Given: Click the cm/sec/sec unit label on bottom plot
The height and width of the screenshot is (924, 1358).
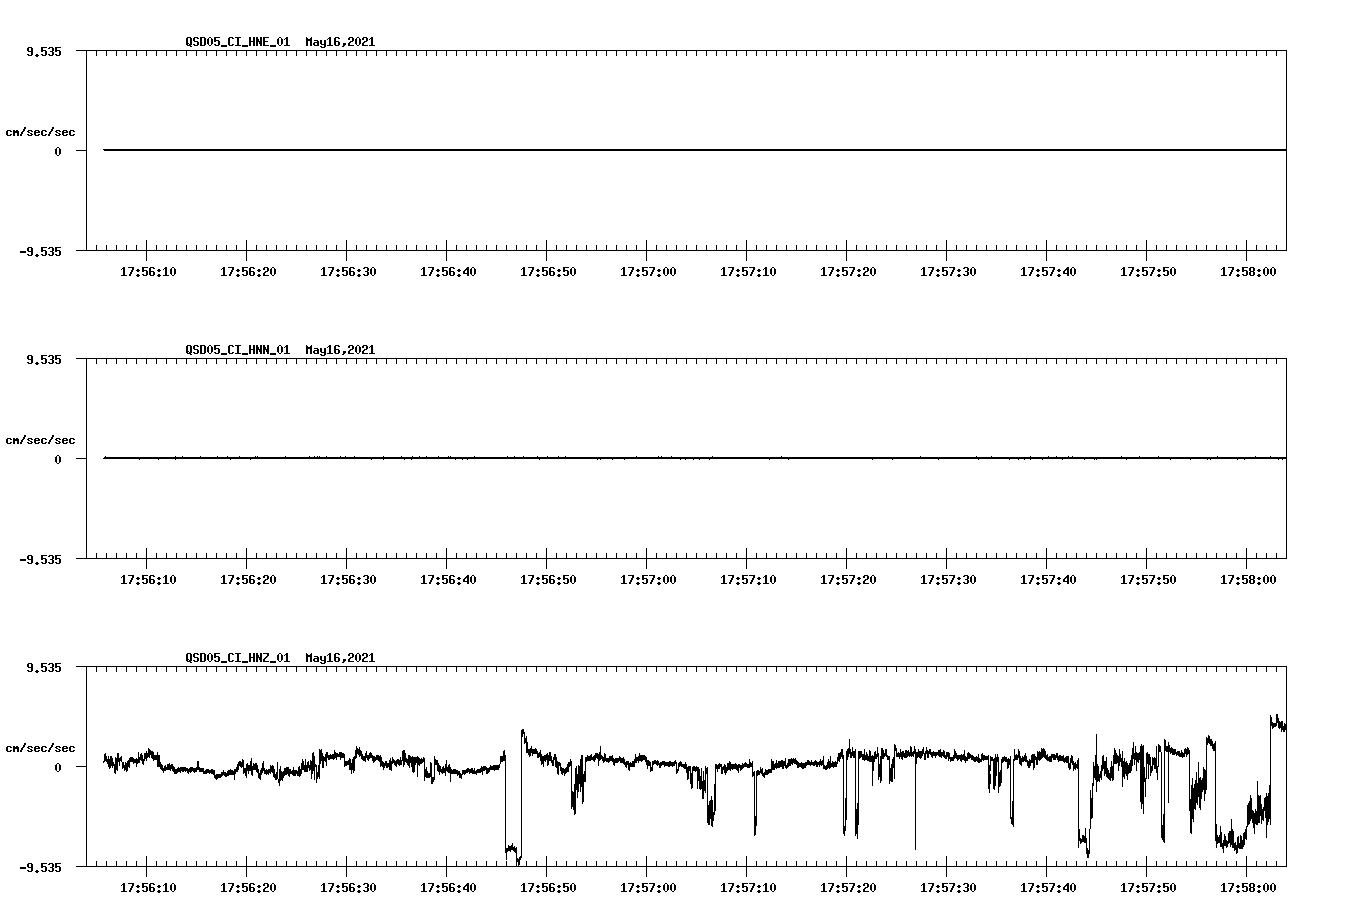Looking at the screenshot, I should [x=42, y=747].
